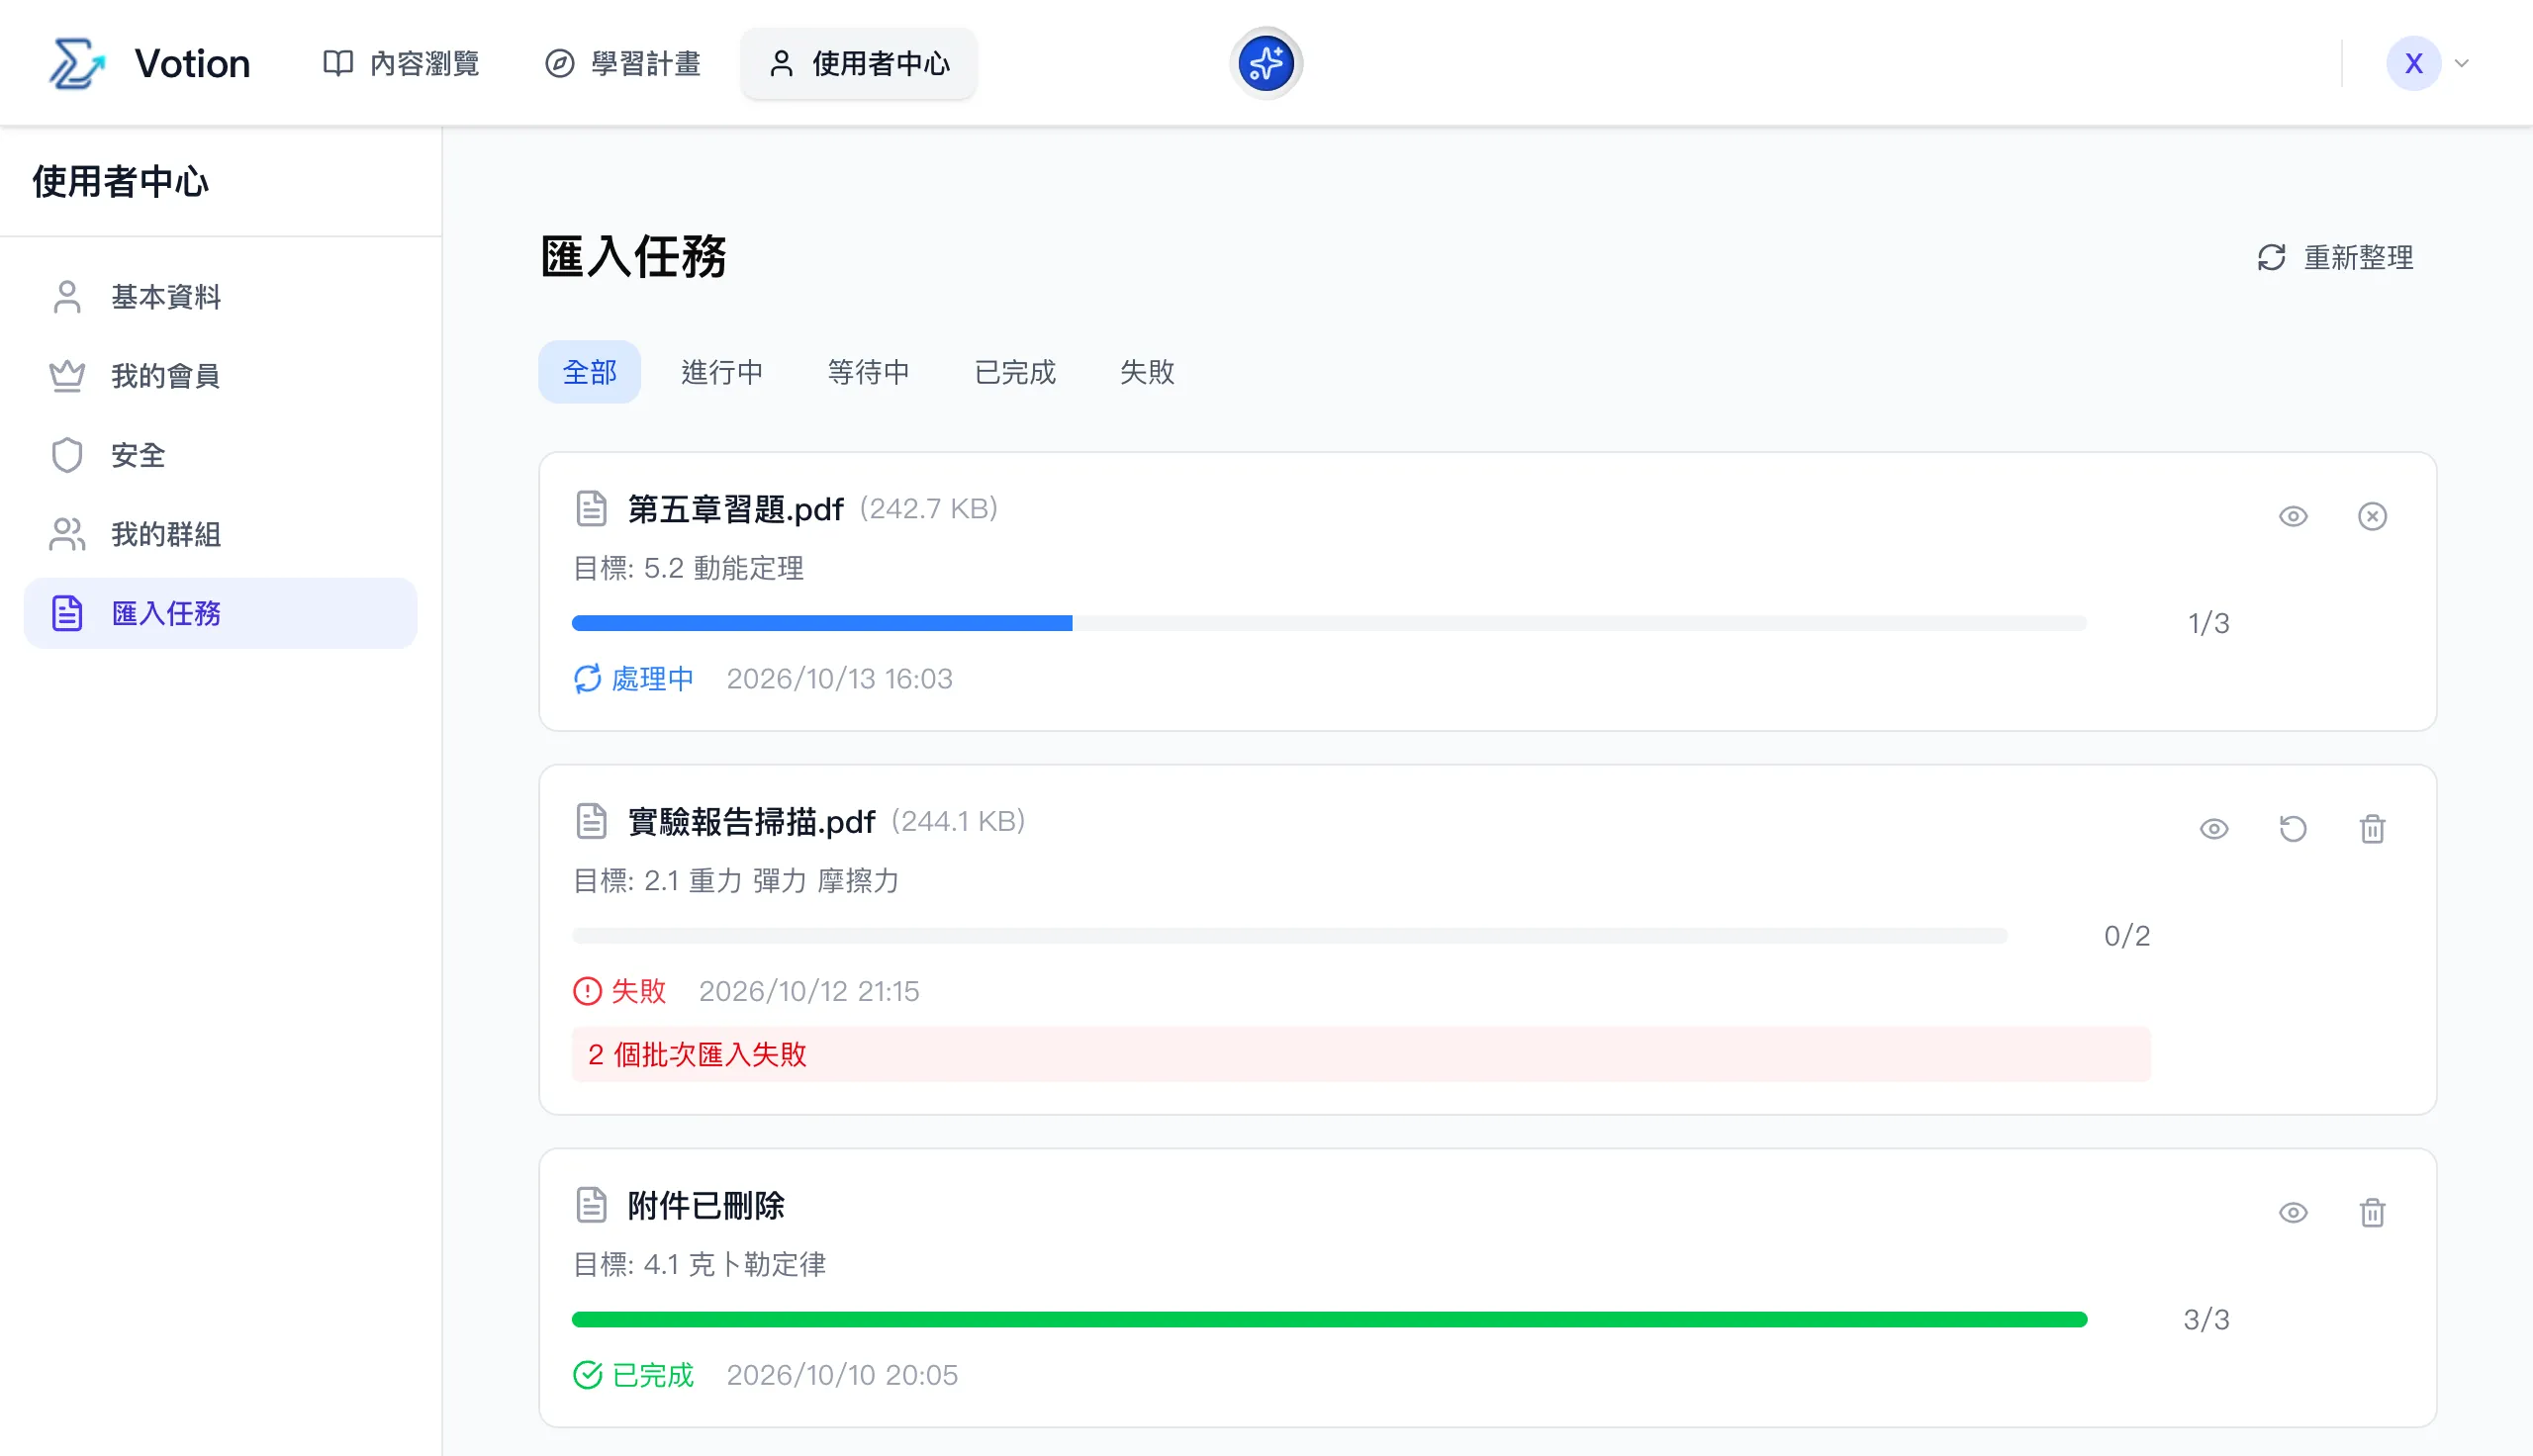Go to 我的會員 in sidebar
Screen dimensions: 2533x1456
(220, 376)
